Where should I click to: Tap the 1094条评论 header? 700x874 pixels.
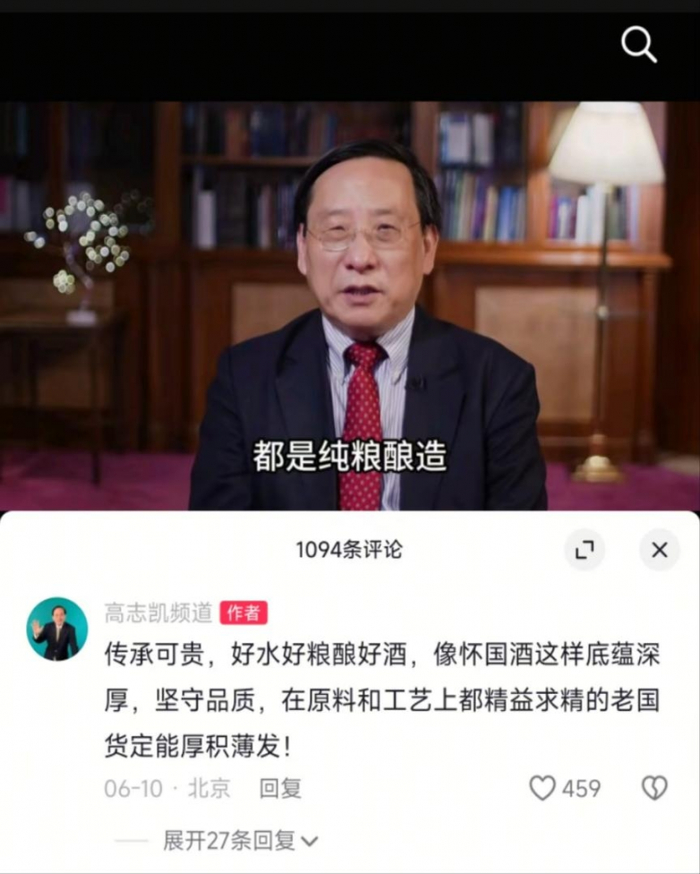click(x=349, y=550)
